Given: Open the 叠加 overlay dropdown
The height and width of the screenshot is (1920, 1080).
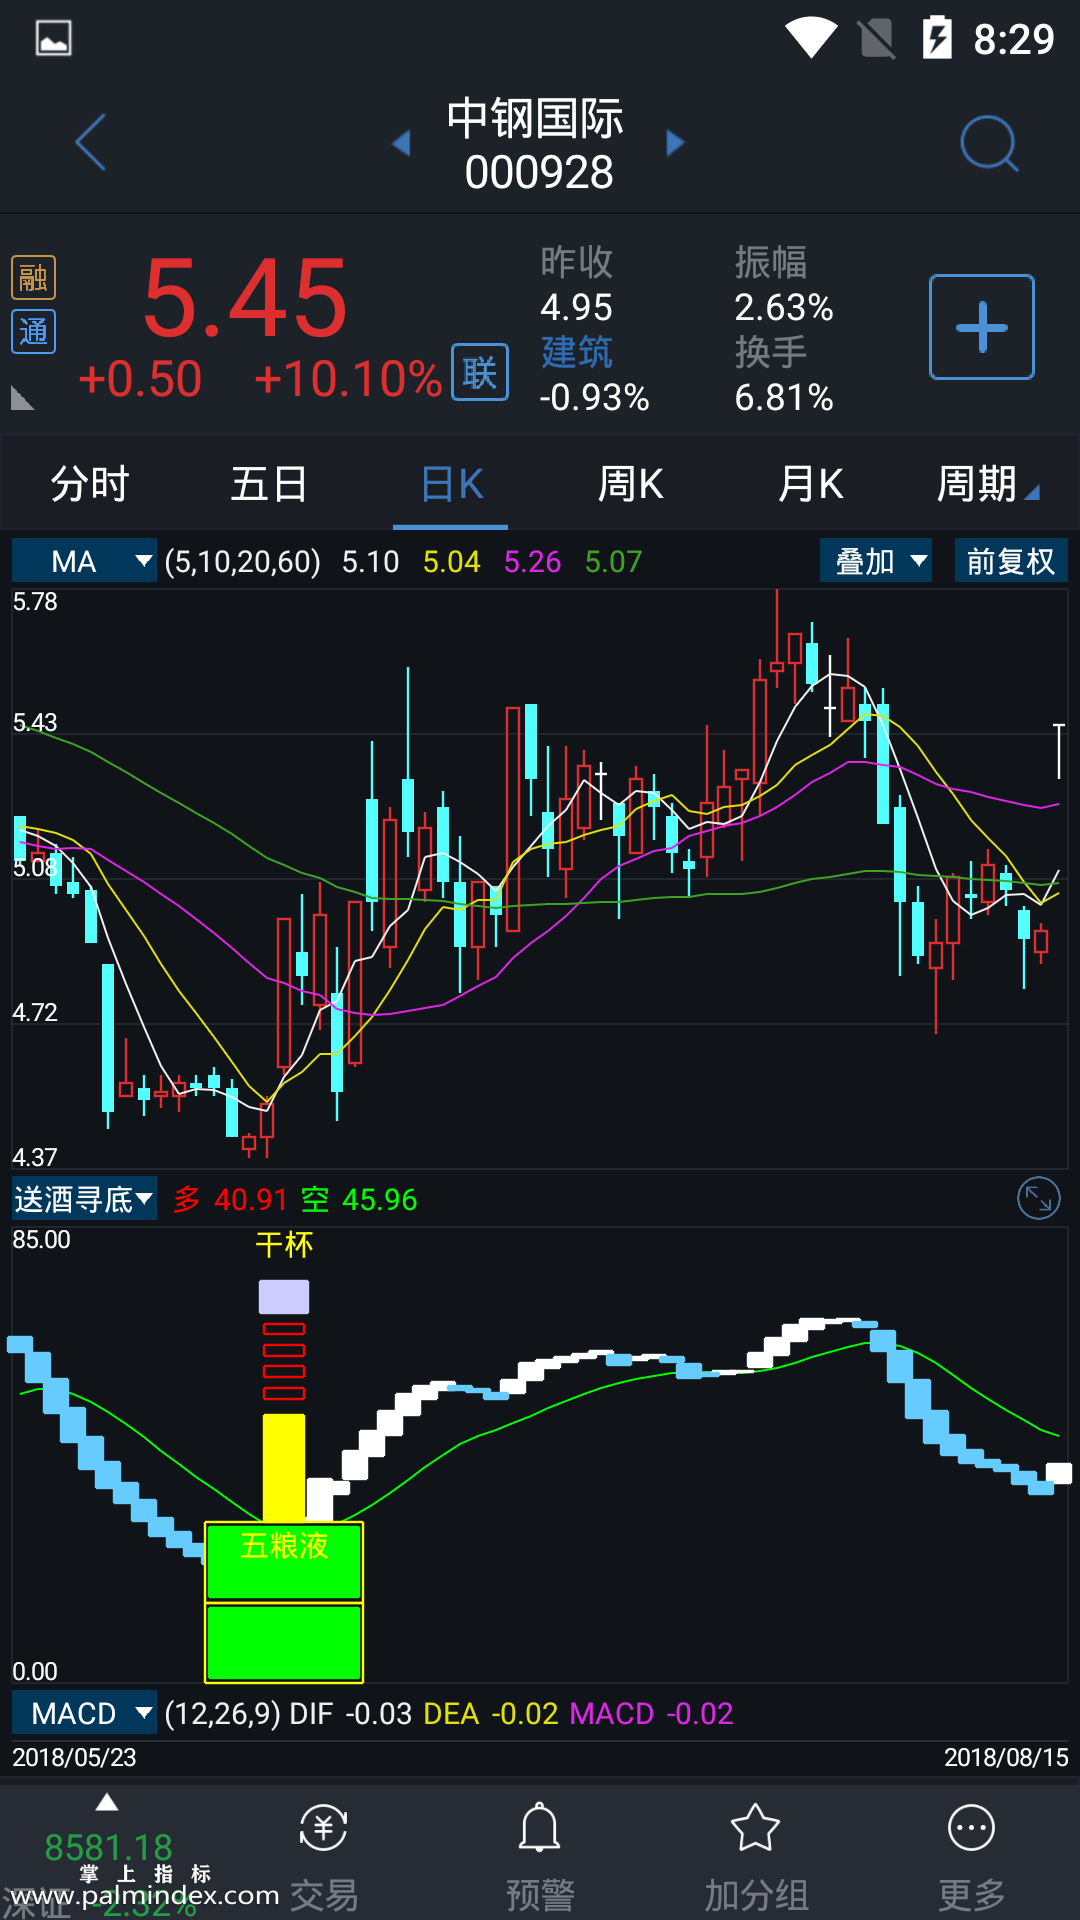Looking at the screenshot, I should pos(876,561).
